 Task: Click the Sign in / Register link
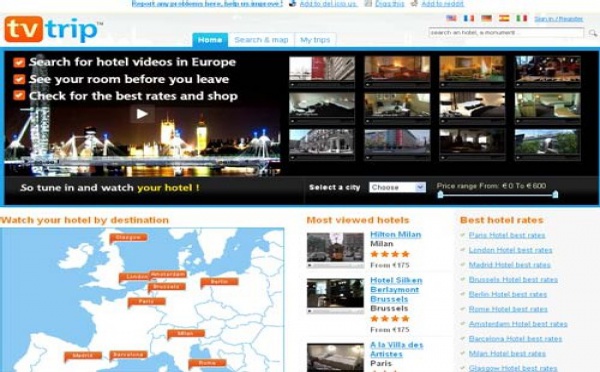pyautogui.click(x=559, y=19)
